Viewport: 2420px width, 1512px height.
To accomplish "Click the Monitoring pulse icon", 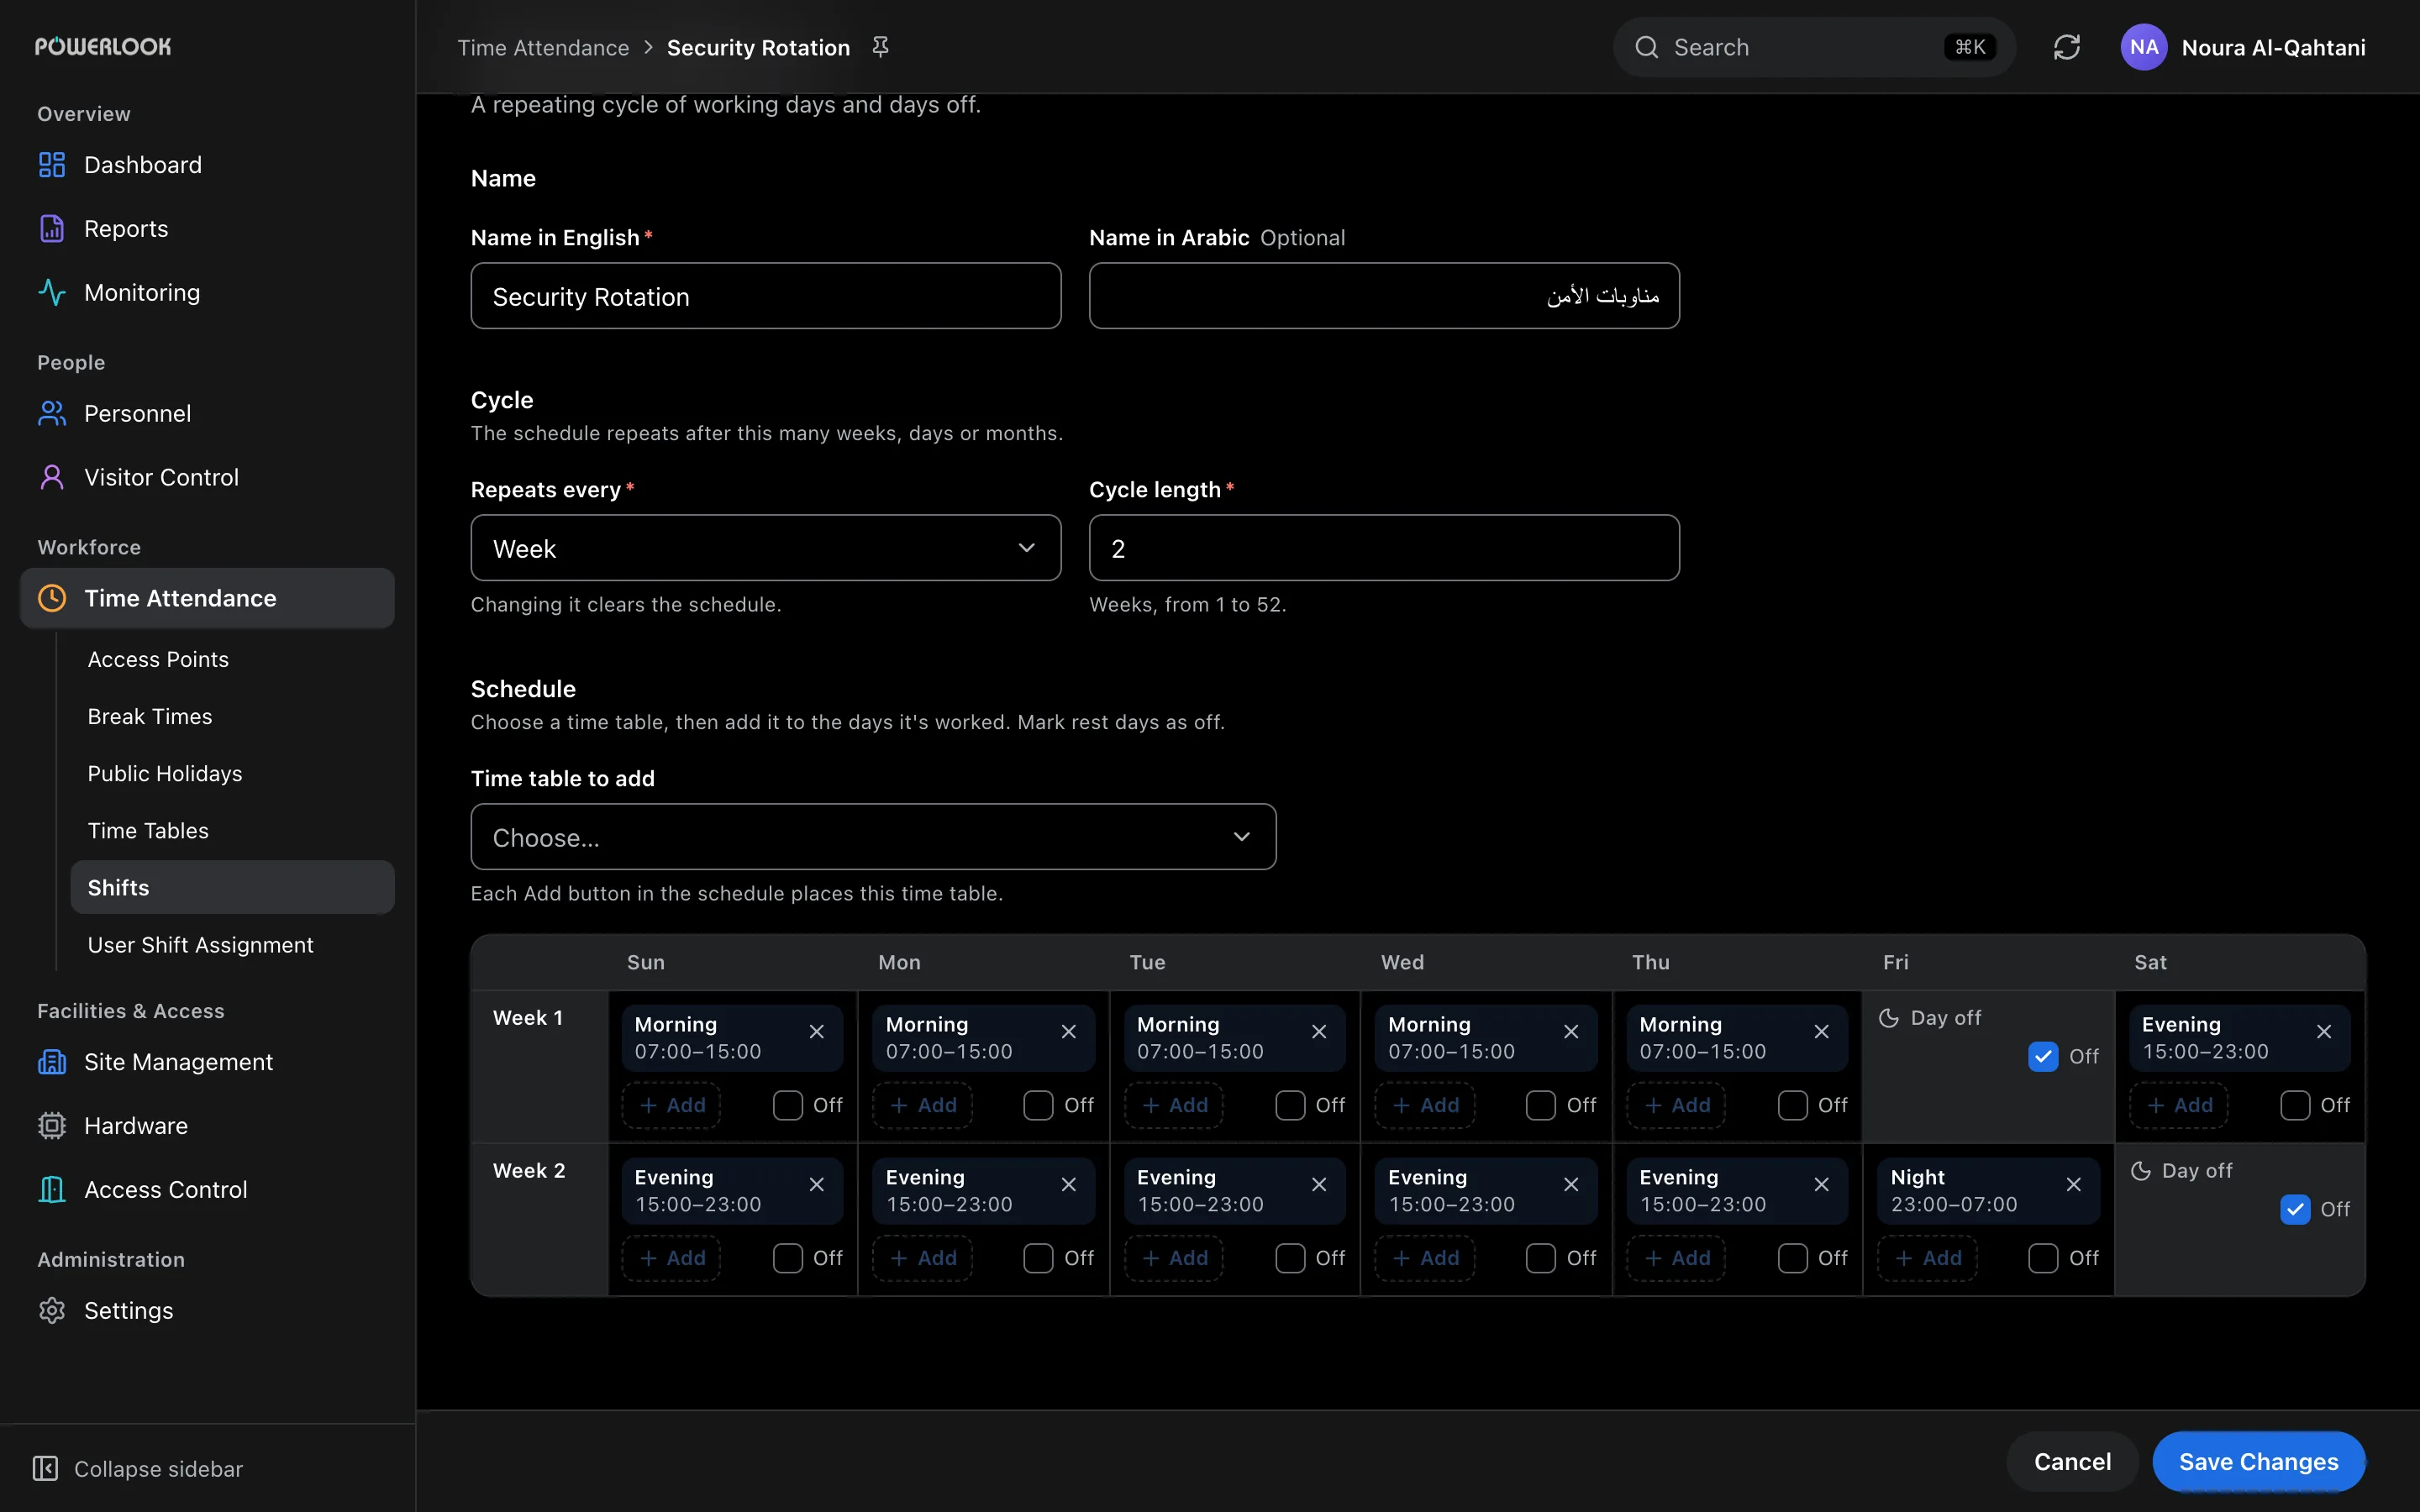I will (52, 293).
